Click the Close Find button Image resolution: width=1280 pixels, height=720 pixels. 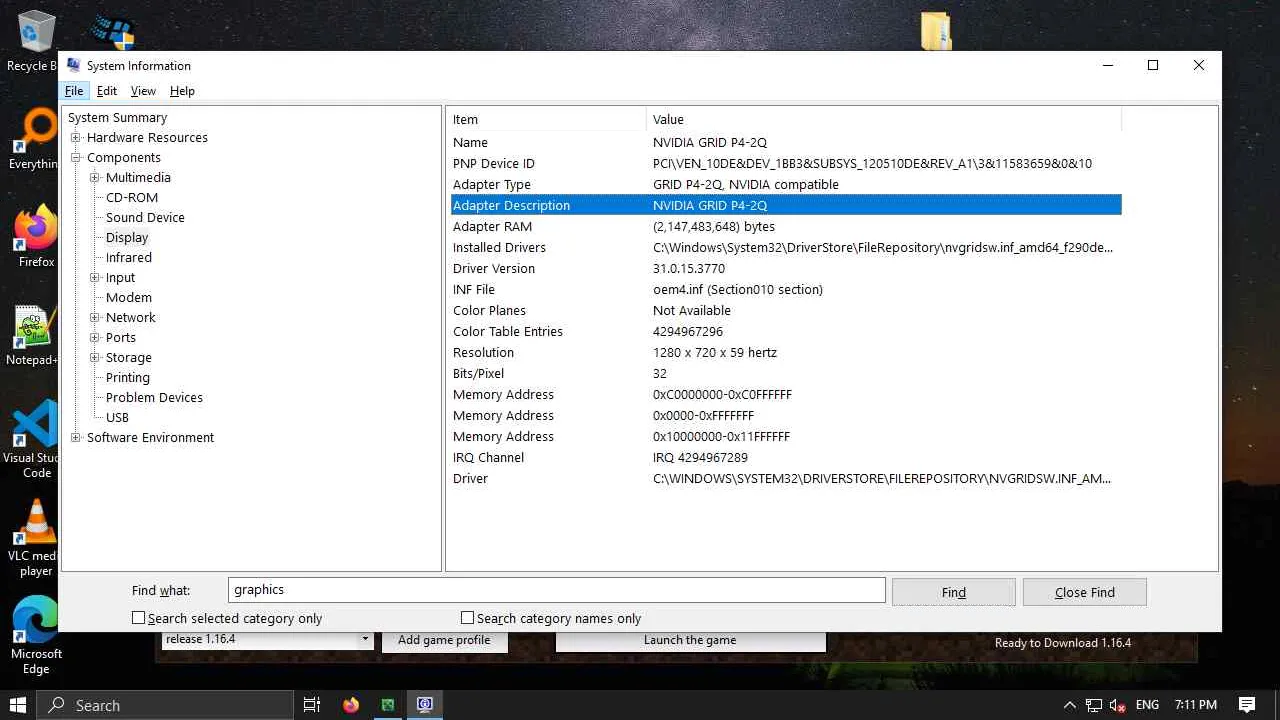coord(1085,592)
